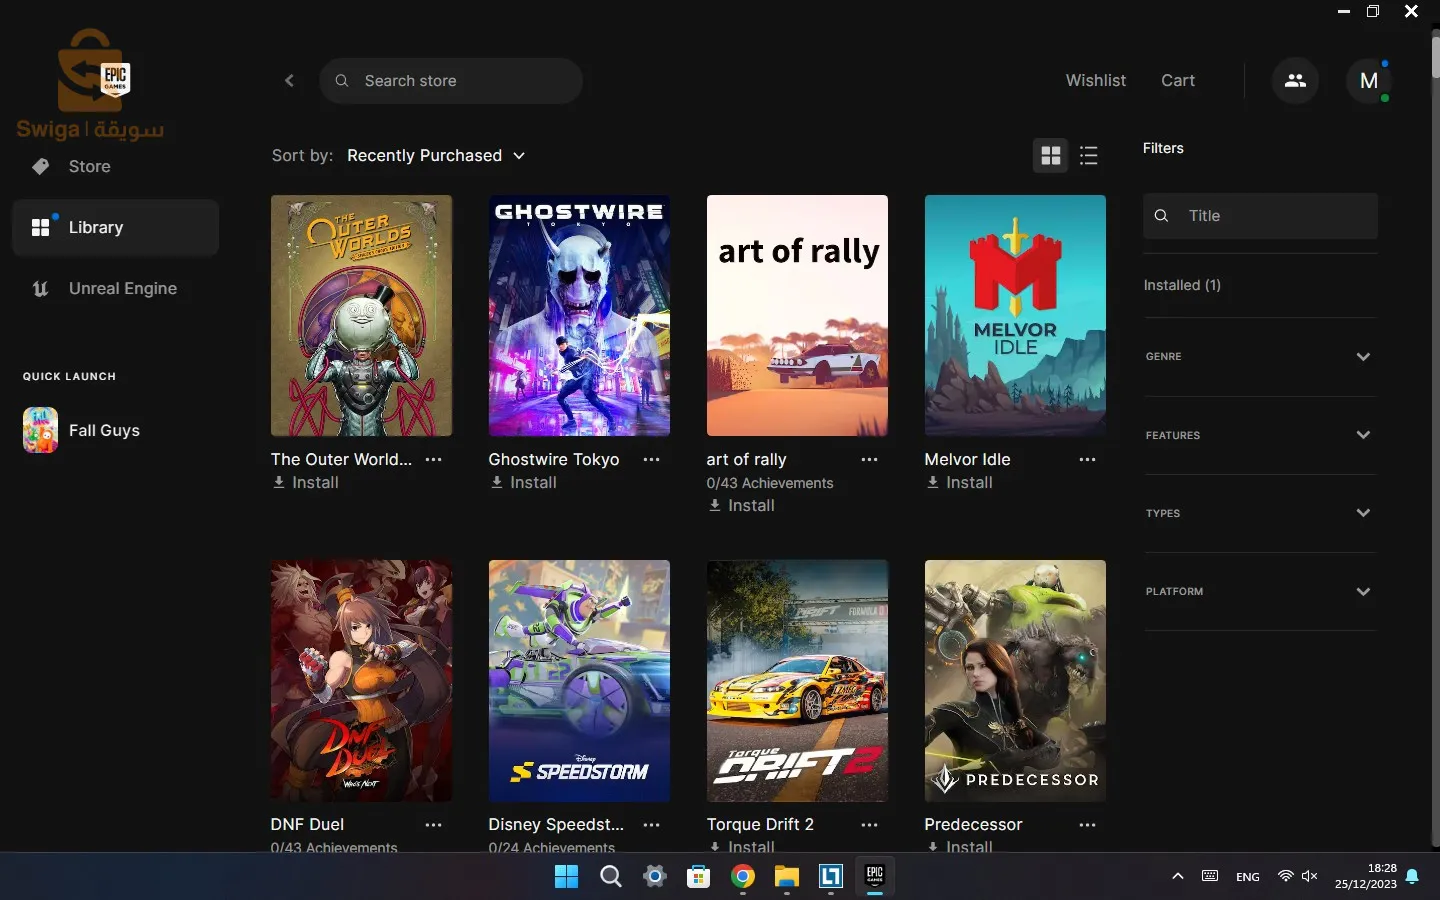Install The Outer Worlds

click(305, 483)
